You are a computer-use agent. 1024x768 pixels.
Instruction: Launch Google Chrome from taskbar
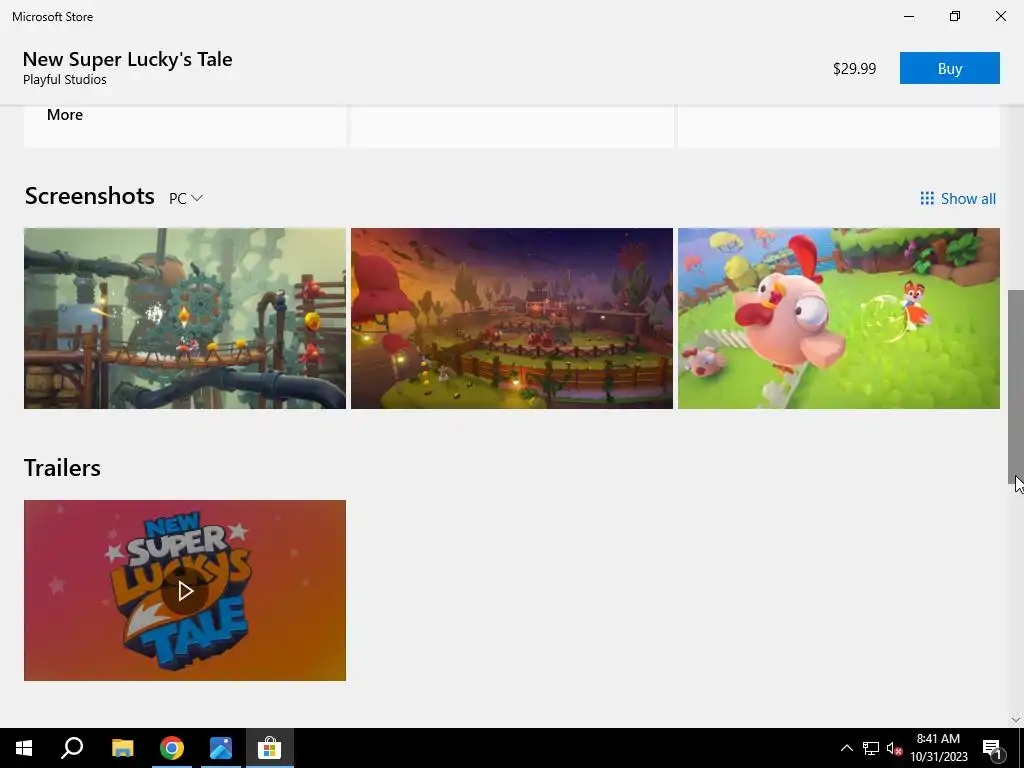tap(172, 748)
